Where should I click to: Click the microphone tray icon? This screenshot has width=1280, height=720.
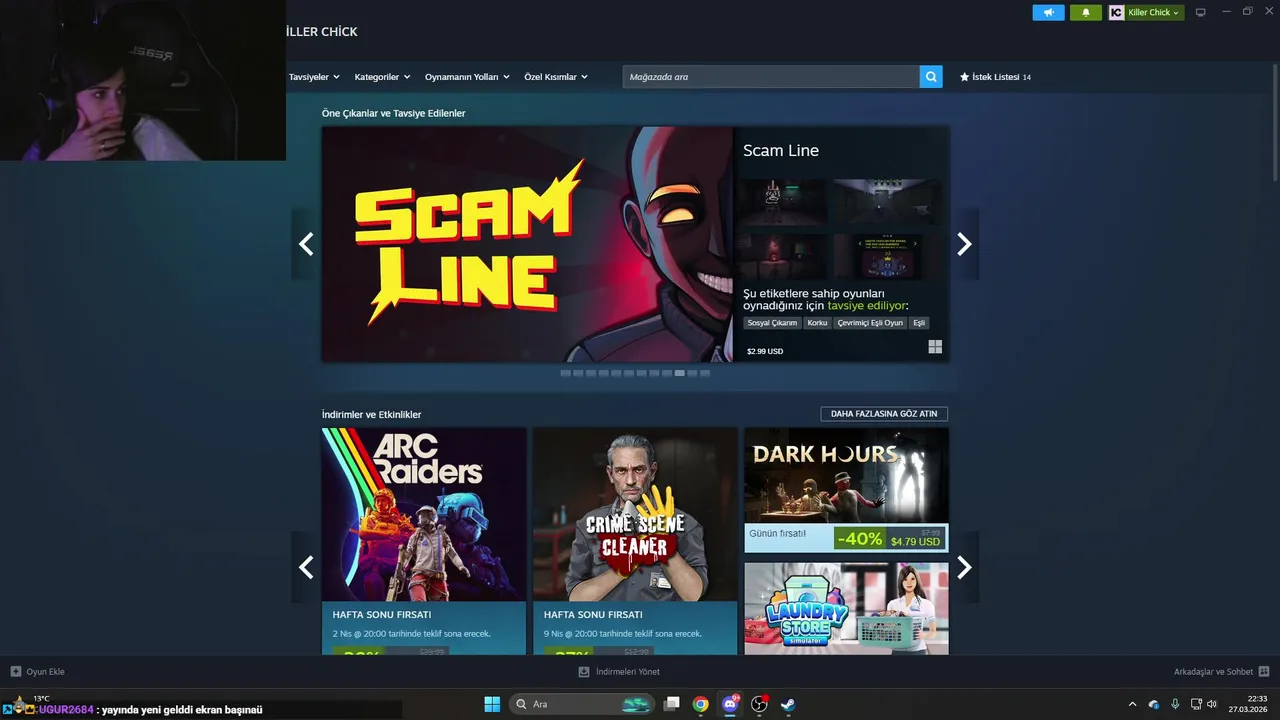pos(1175,704)
